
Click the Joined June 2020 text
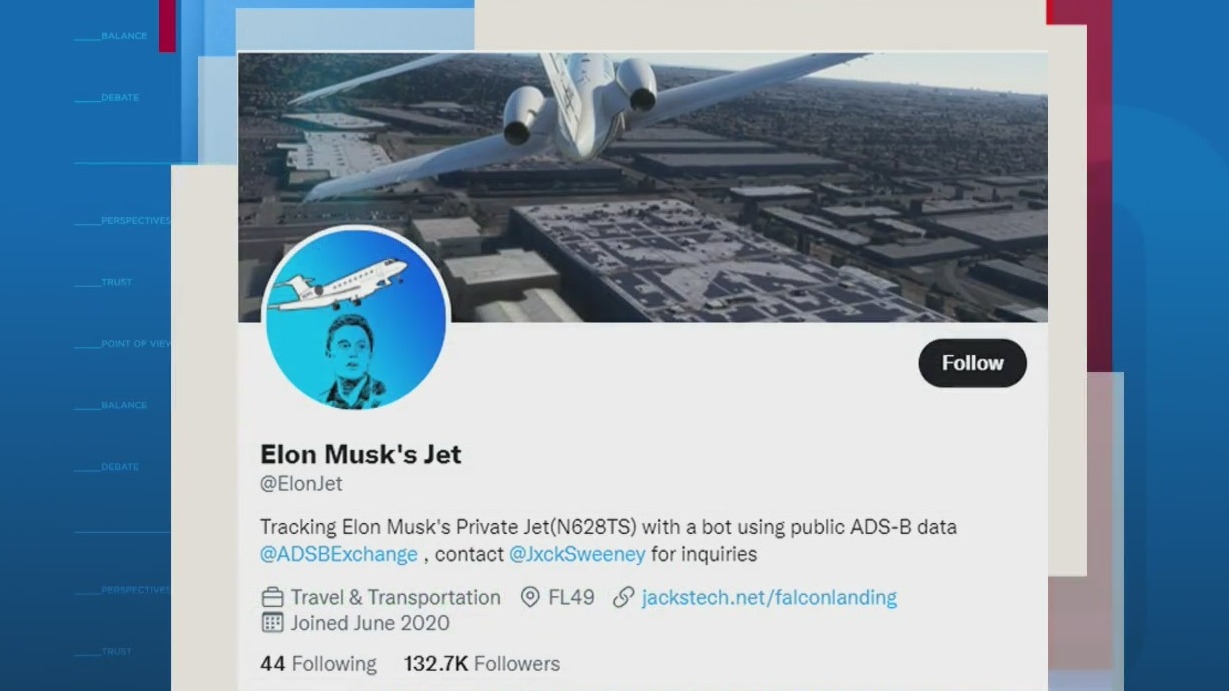pyautogui.click(x=370, y=623)
